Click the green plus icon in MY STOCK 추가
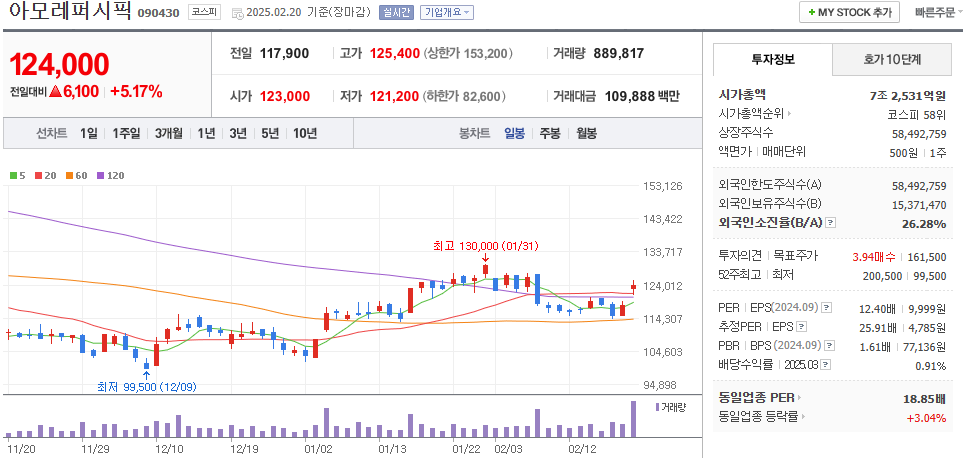Screen dimensions: 966x458 click(x=812, y=12)
